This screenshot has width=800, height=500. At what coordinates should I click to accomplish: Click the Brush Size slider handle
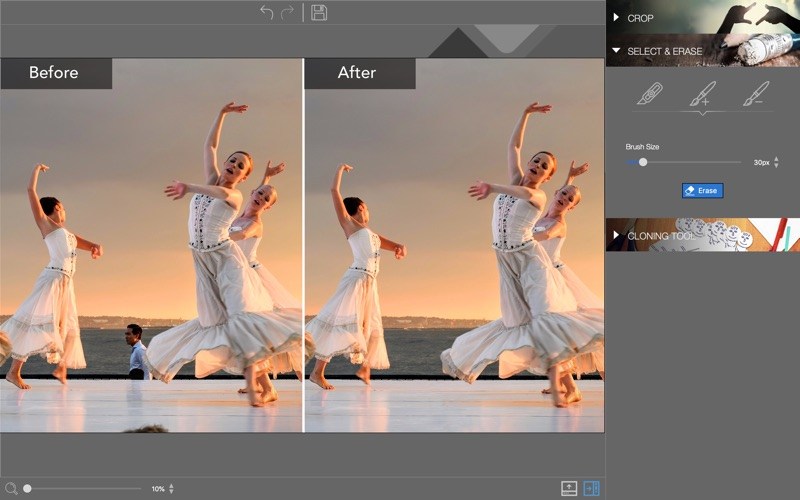click(643, 162)
